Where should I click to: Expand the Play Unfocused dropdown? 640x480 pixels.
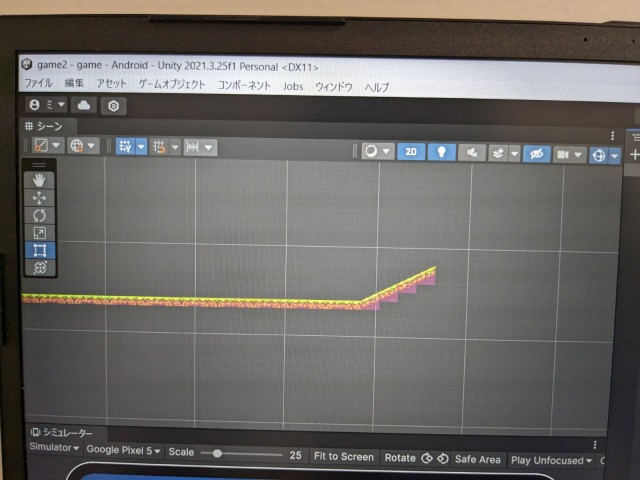(551, 460)
